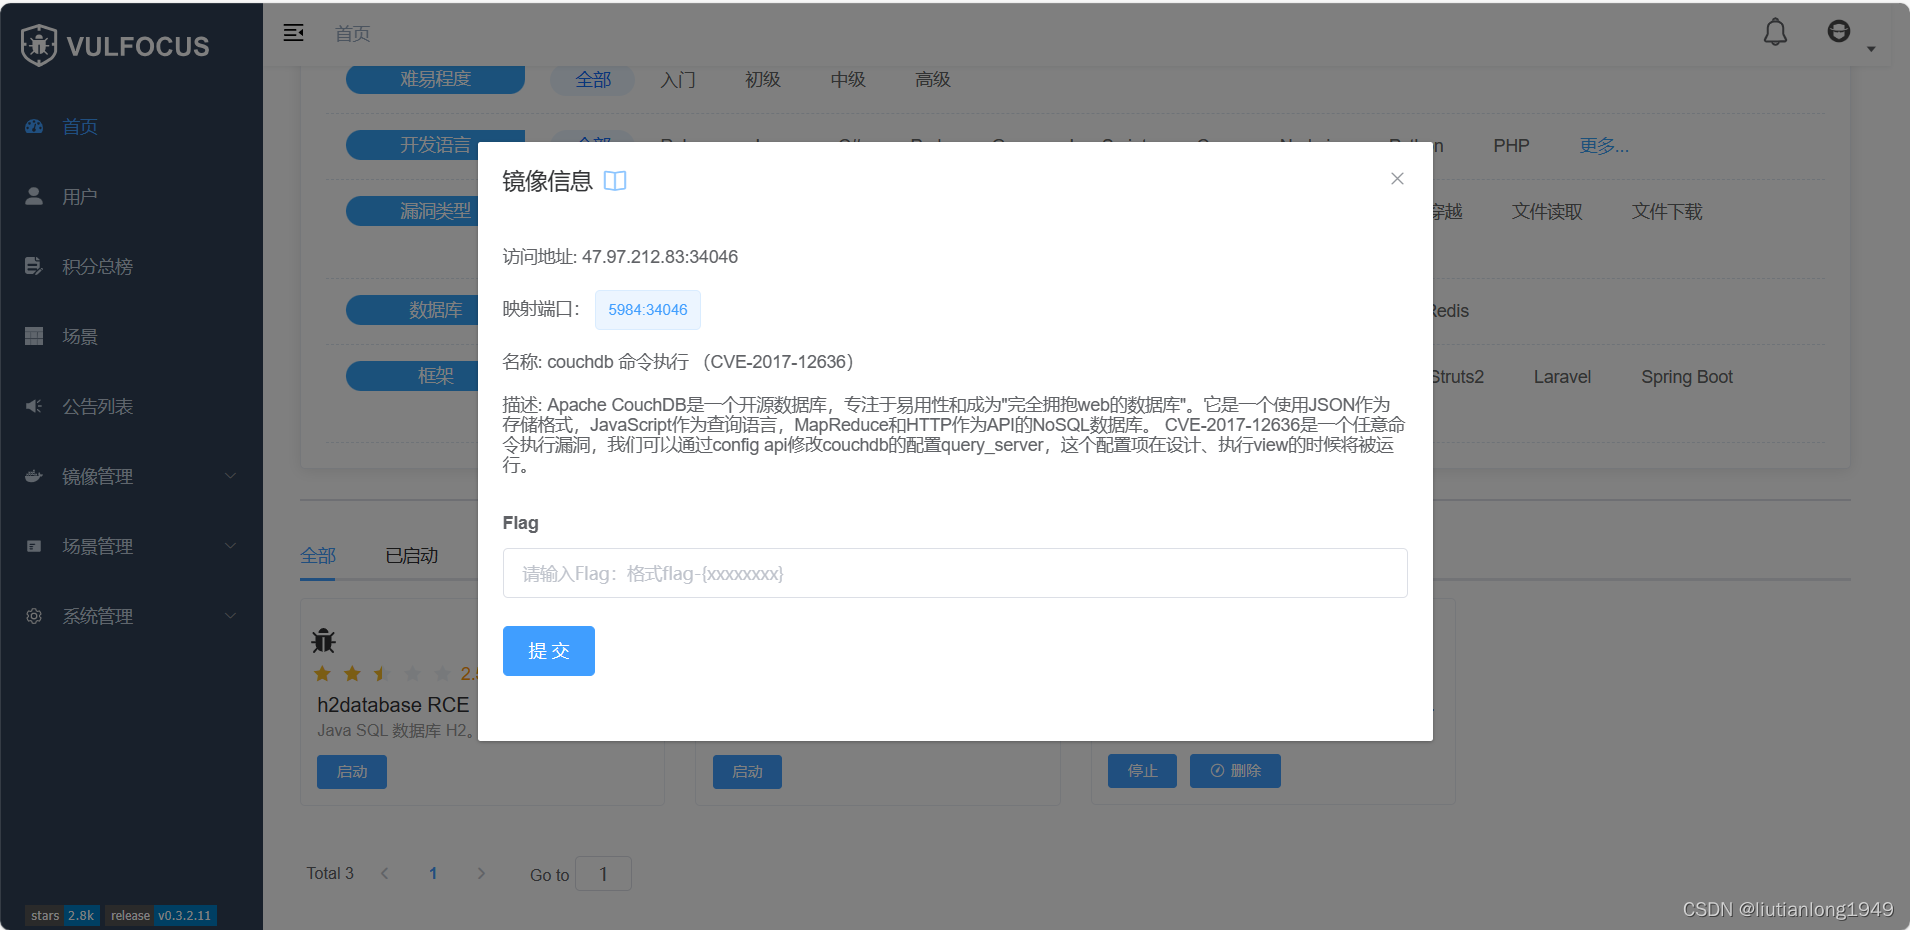This screenshot has width=1910, height=930.
Task: Expand 系统管理 submenu
Action: click(131, 617)
